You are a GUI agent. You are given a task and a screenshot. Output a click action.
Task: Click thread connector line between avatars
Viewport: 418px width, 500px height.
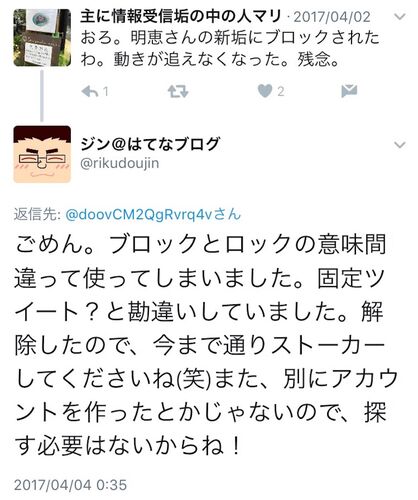(x=42, y=96)
